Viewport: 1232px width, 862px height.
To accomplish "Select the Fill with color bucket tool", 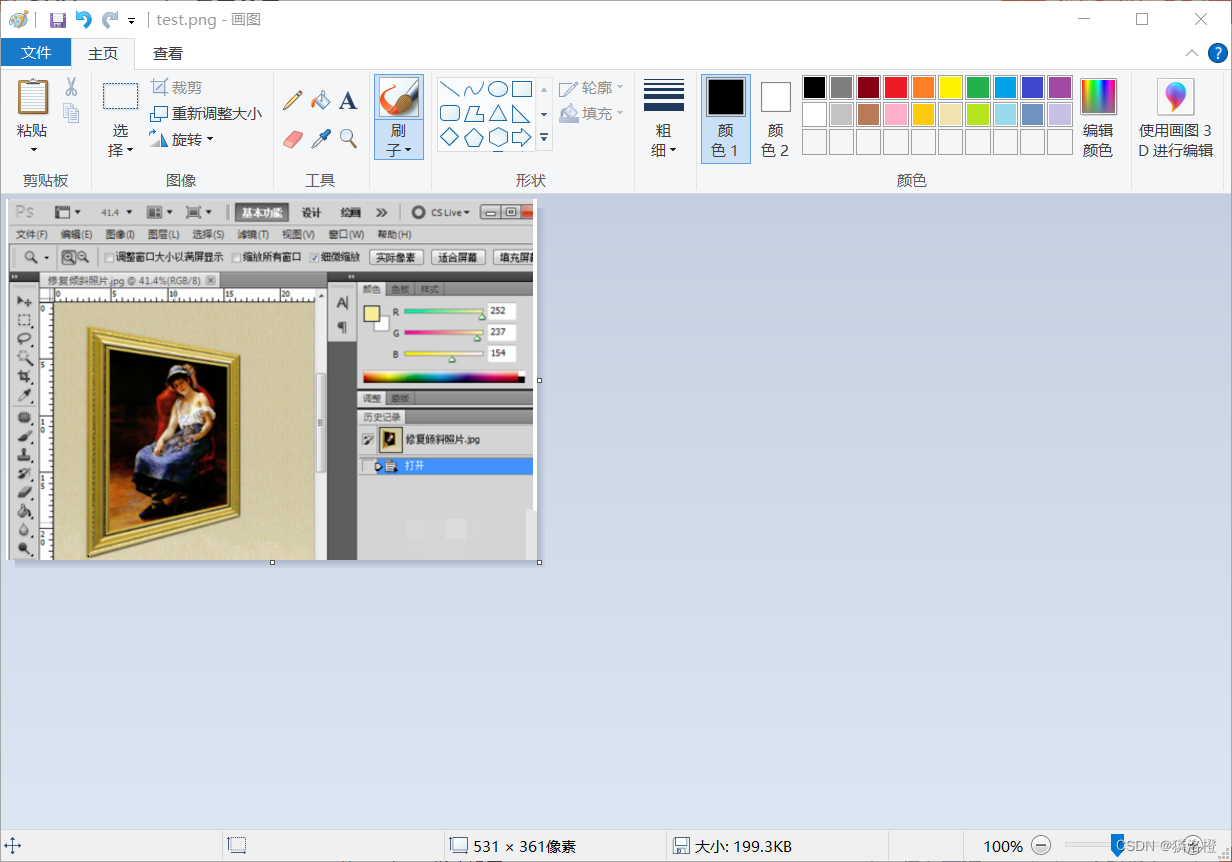I will pyautogui.click(x=320, y=99).
